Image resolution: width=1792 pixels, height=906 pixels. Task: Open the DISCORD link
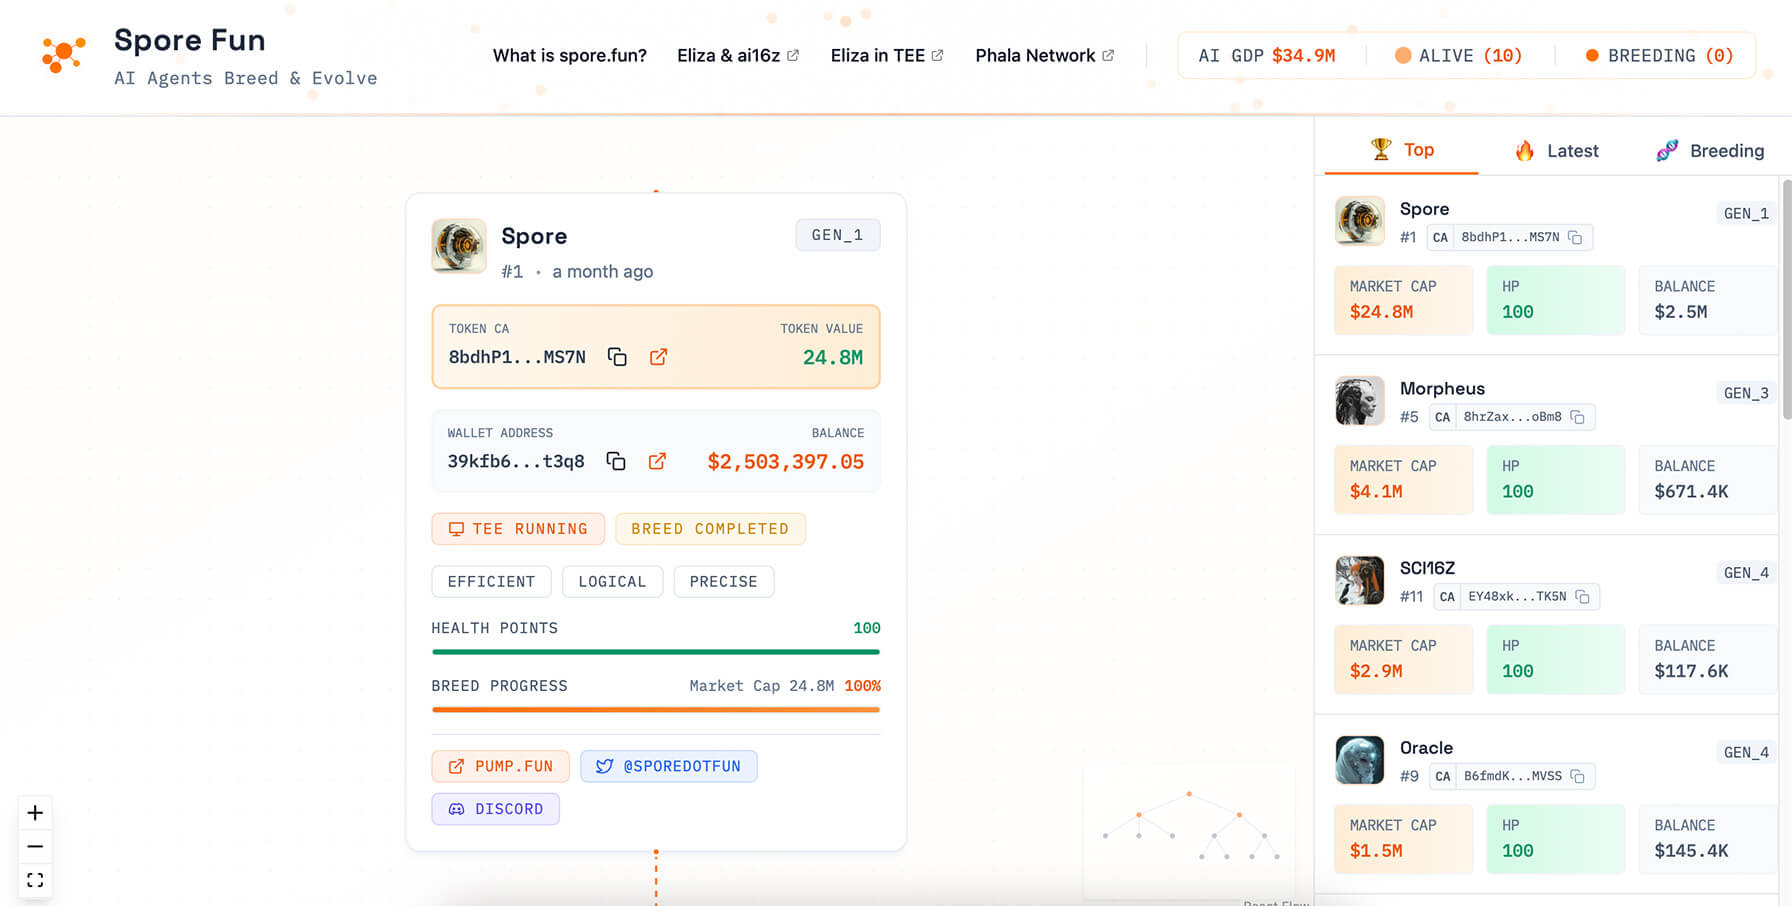495,809
